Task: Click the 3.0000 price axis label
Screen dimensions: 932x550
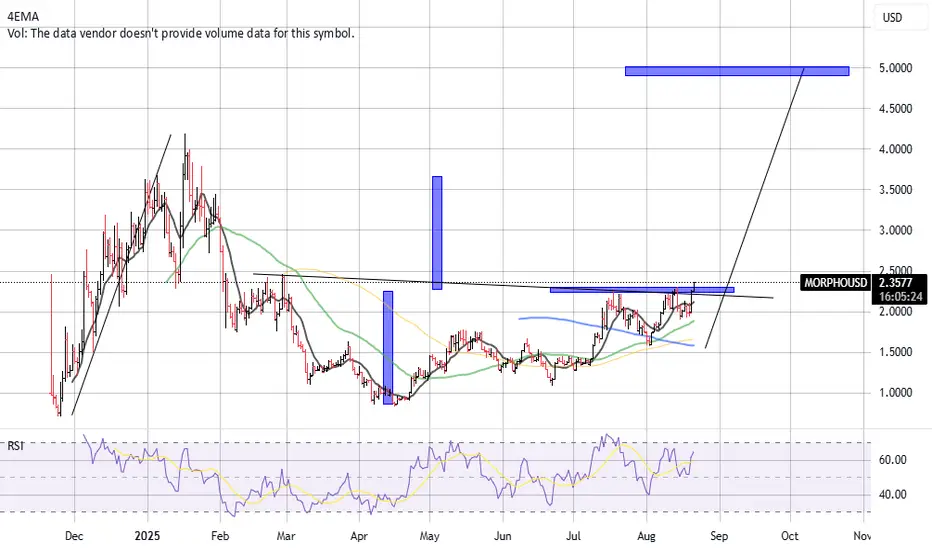Action: tap(895, 230)
